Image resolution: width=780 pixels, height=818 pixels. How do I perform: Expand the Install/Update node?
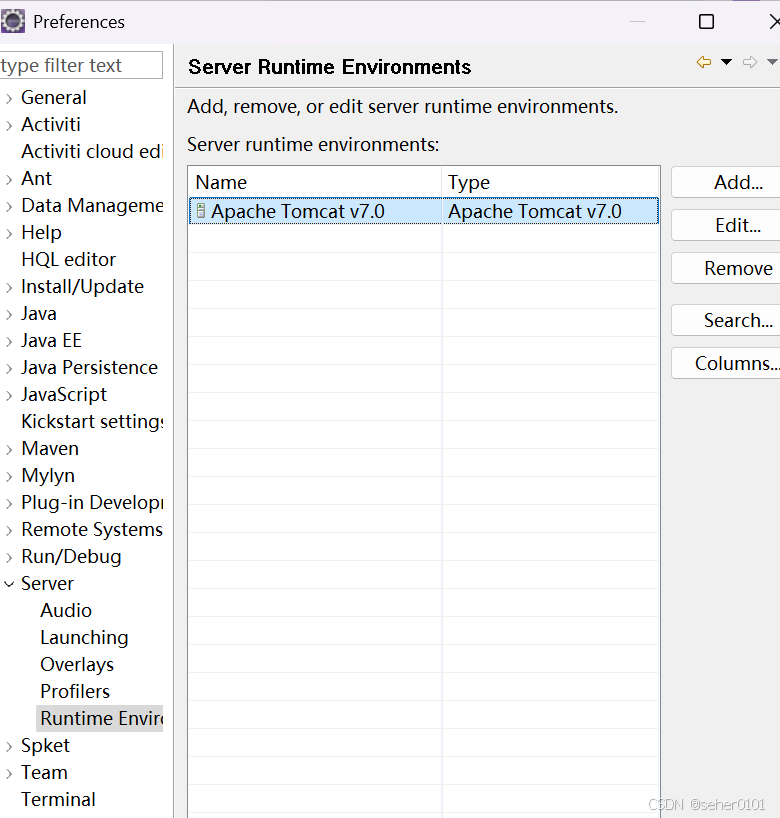pyautogui.click(x=9, y=287)
